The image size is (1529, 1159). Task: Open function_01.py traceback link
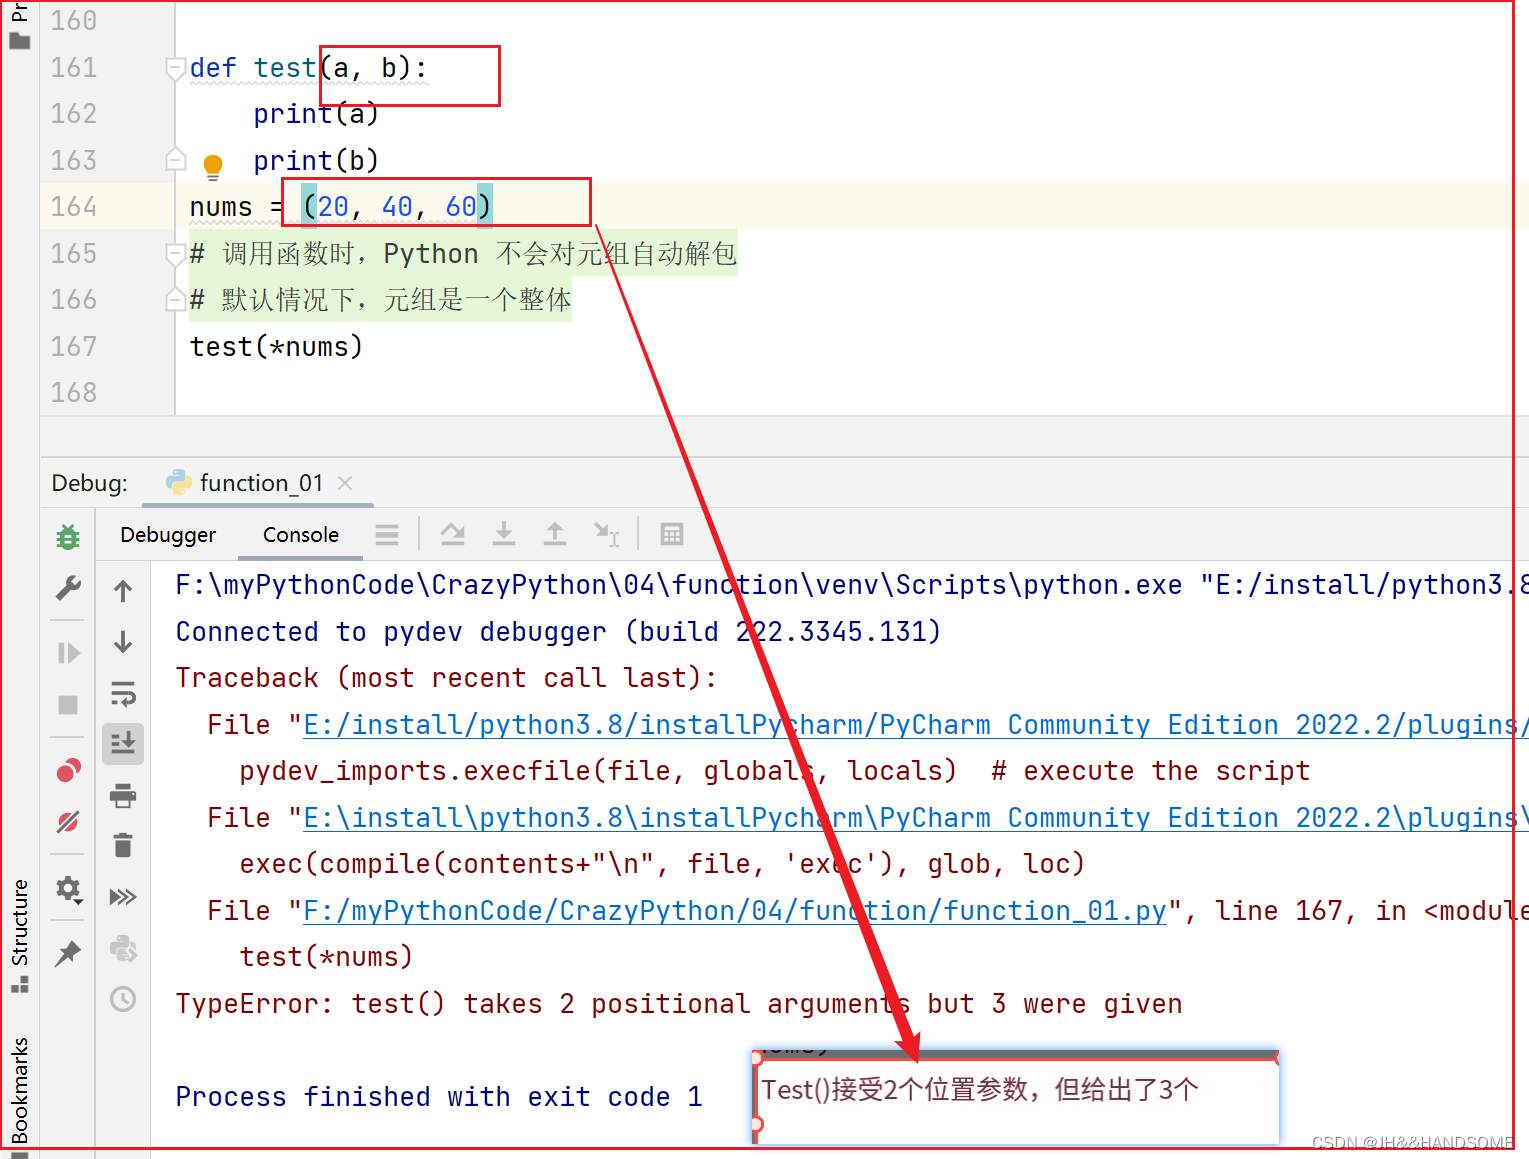pos(735,911)
